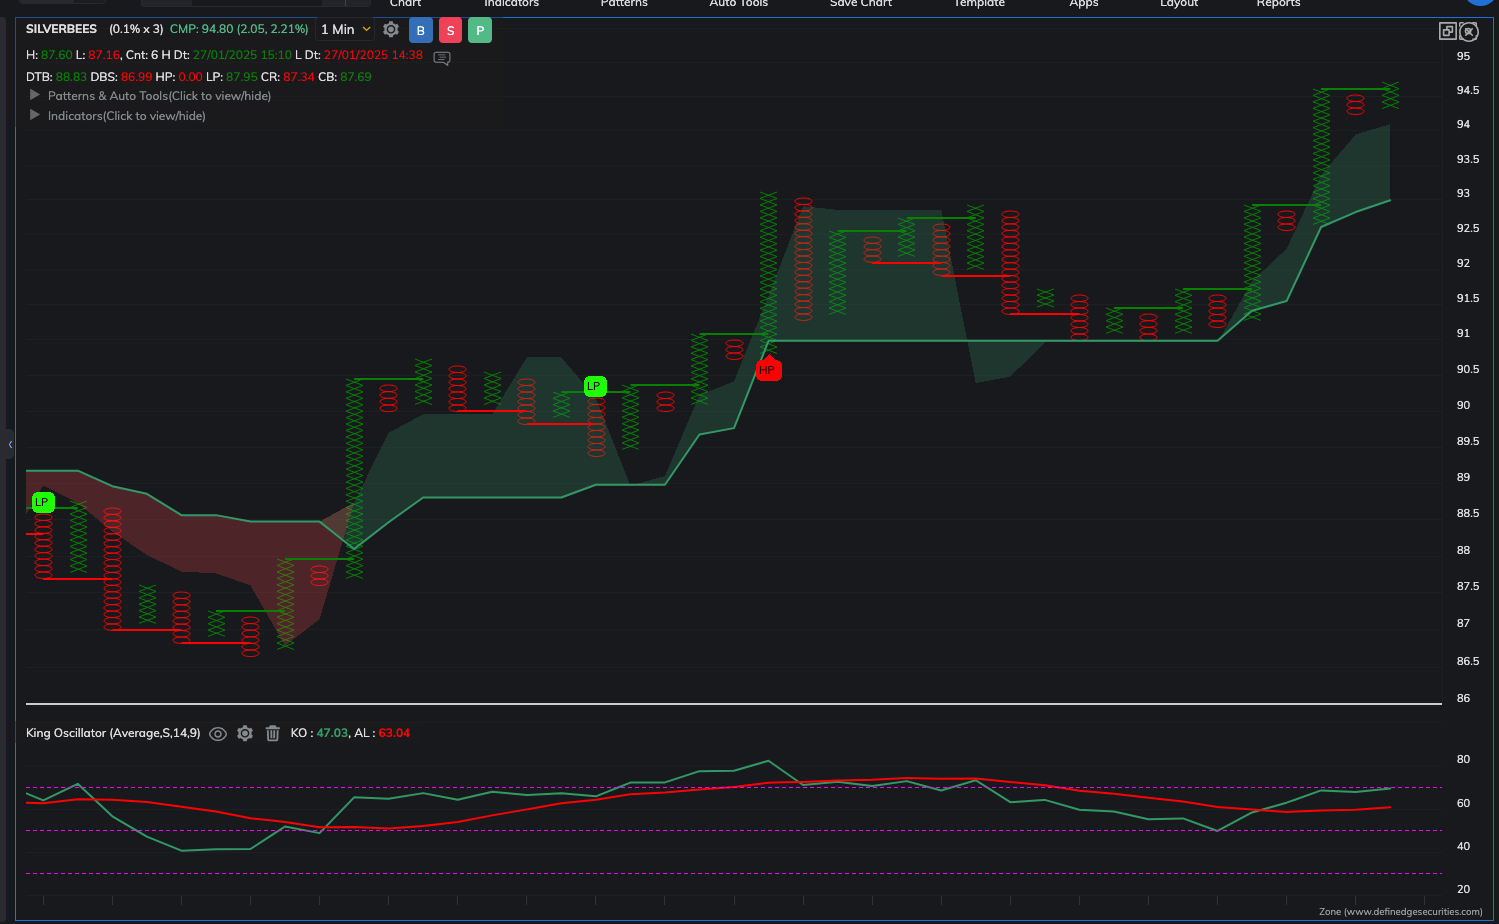Click the KO value 47.03
The image size is (1499, 924).
tap(332, 733)
